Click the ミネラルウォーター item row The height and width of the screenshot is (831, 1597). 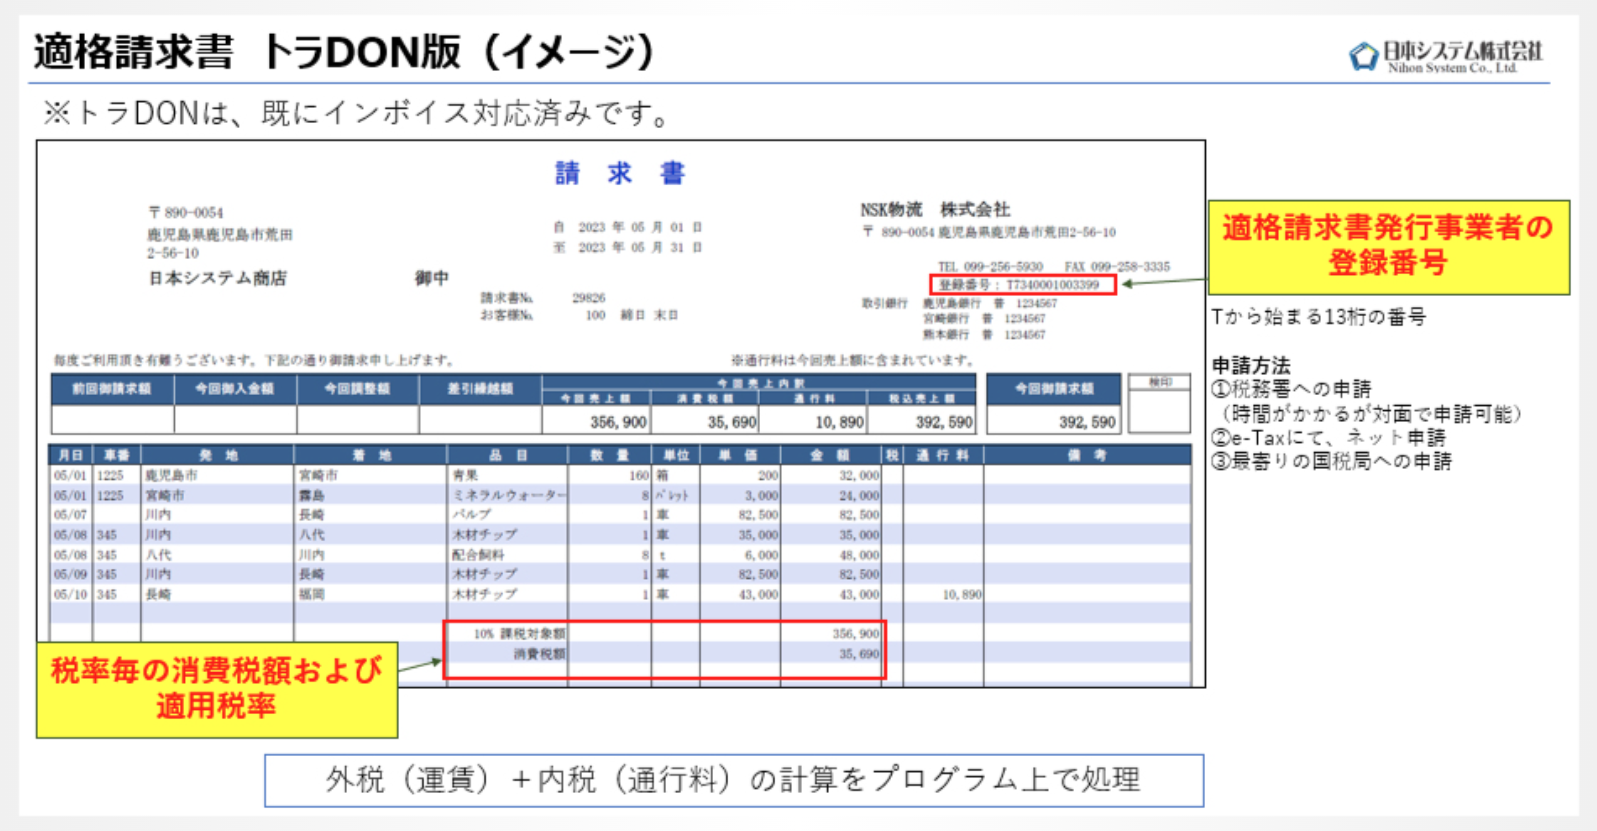(508, 495)
